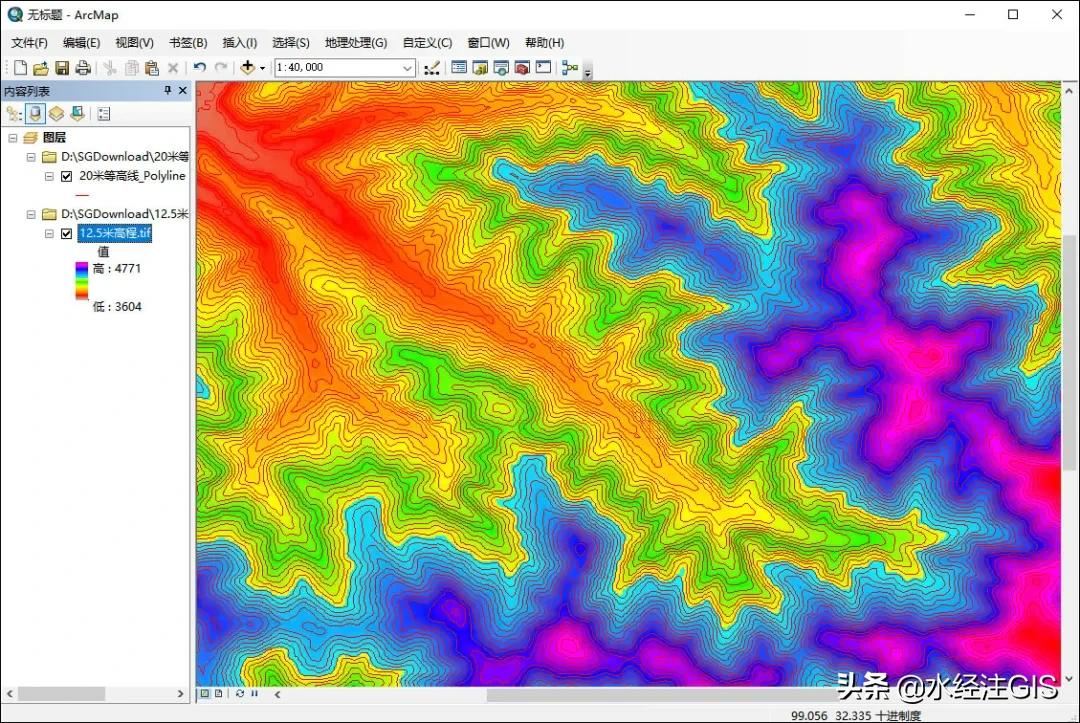Open the Search window
The image size is (1080, 723).
coord(501,67)
